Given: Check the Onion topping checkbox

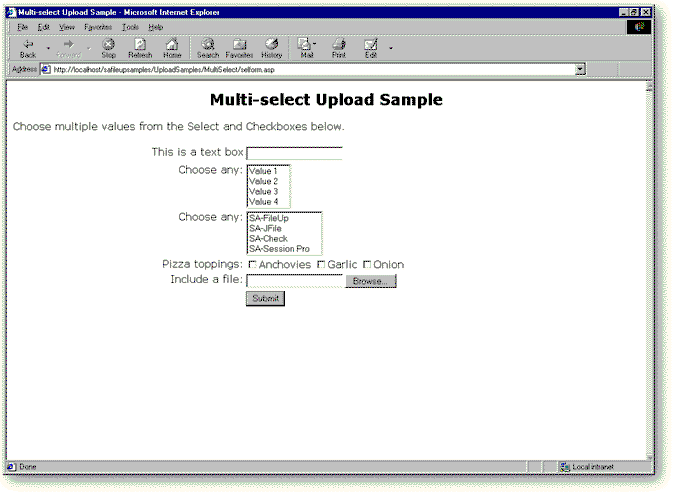Looking at the screenshot, I should click(x=367, y=265).
